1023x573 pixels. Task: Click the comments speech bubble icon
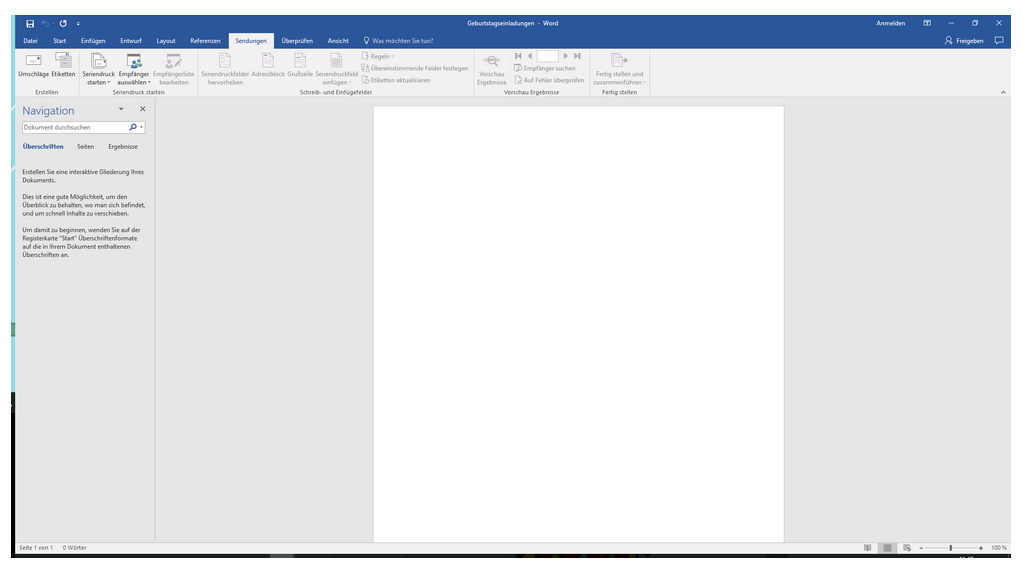[x=998, y=41]
